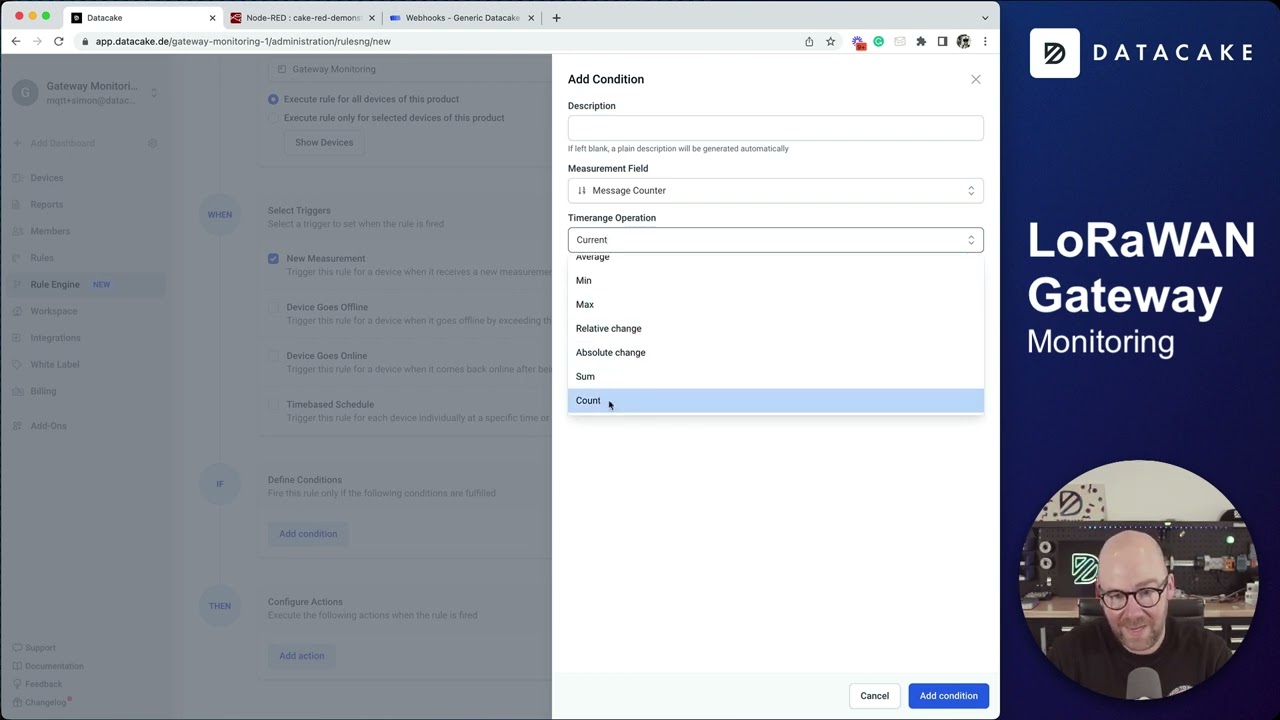Screen dimensions: 1280x720
Task: Click the Show Devices button
Action: click(x=324, y=142)
